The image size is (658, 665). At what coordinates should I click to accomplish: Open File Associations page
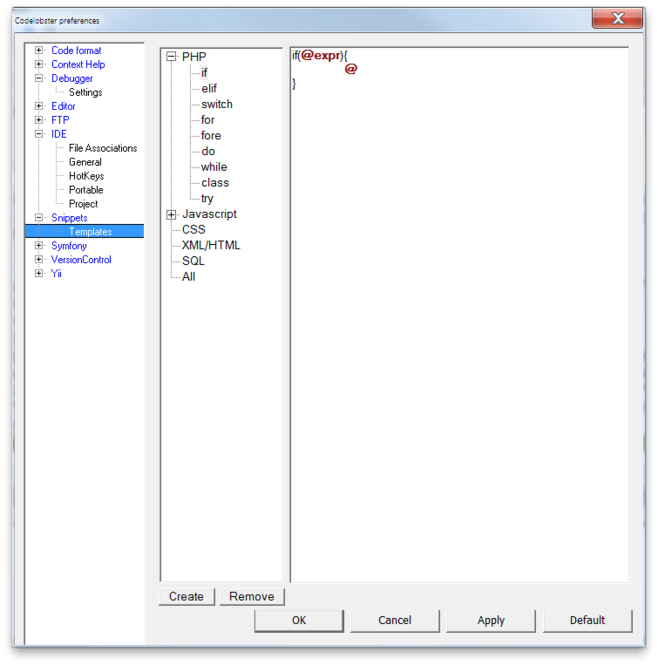(103, 148)
